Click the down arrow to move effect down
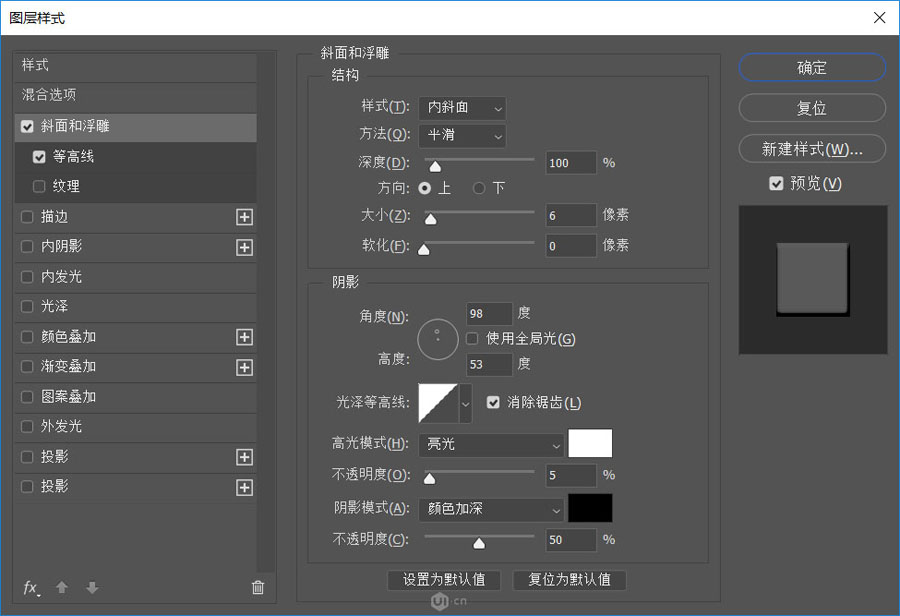Image resolution: width=900 pixels, height=616 pixels. tap(91, 588)
